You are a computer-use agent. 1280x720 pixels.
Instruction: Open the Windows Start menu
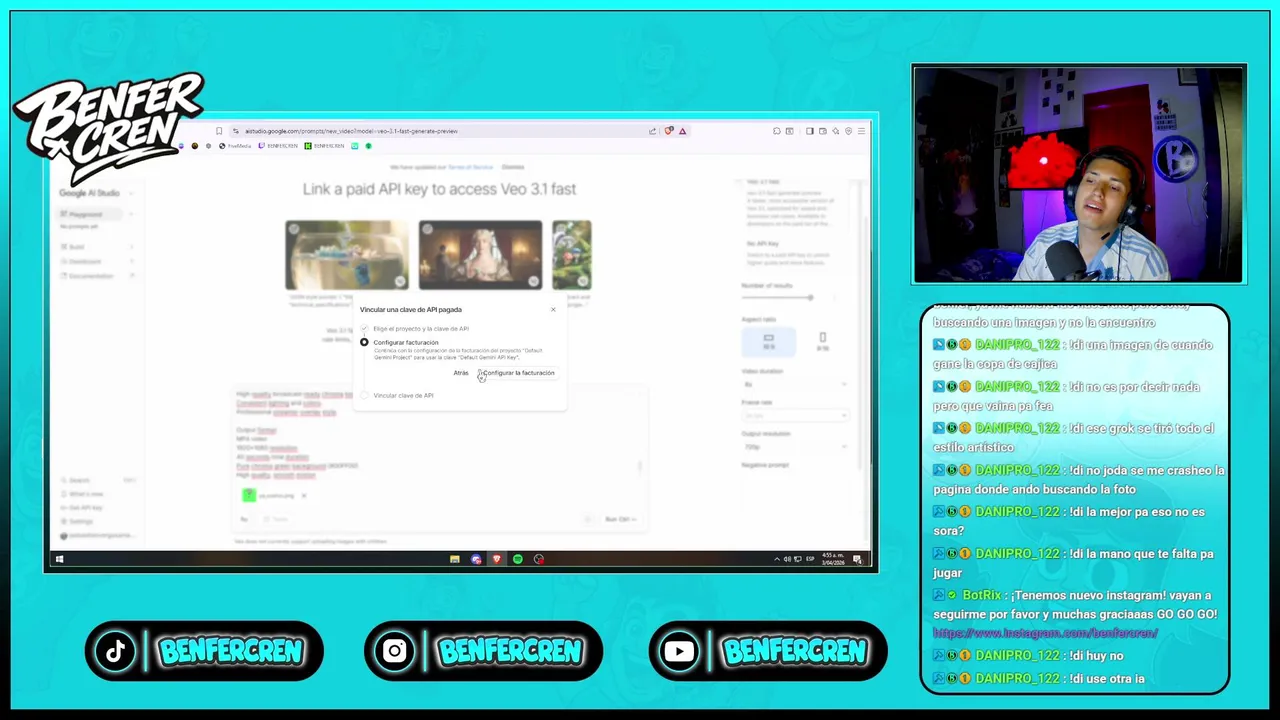tap(59, 559)
